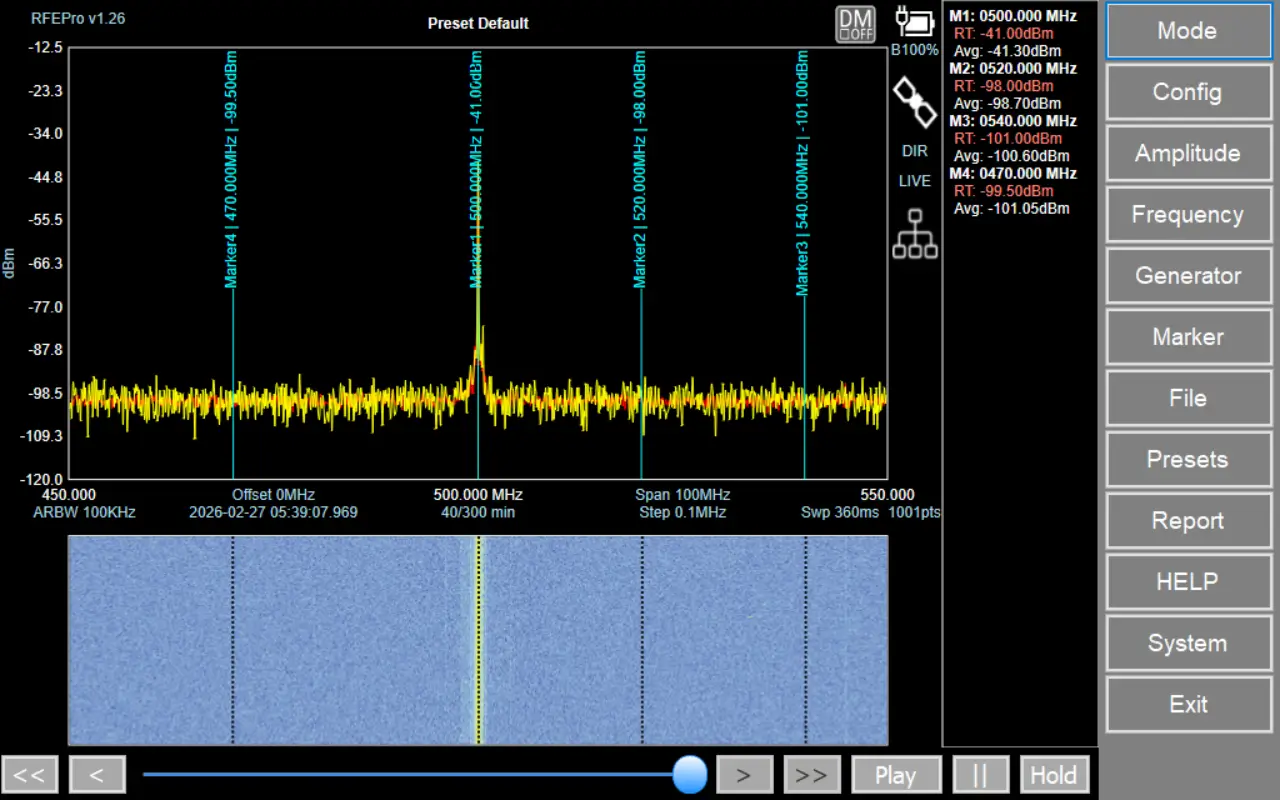Click the Presets button

pos(1187,460)
